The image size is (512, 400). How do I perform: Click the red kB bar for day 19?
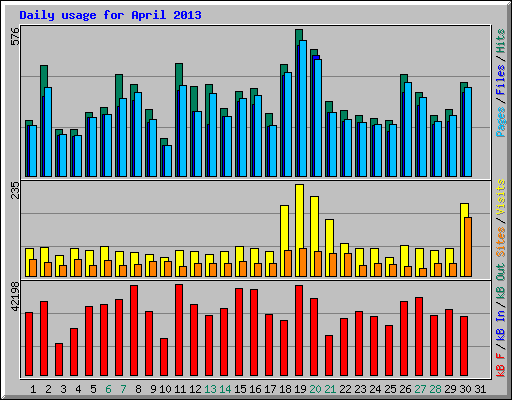click(x=299, y=331)
